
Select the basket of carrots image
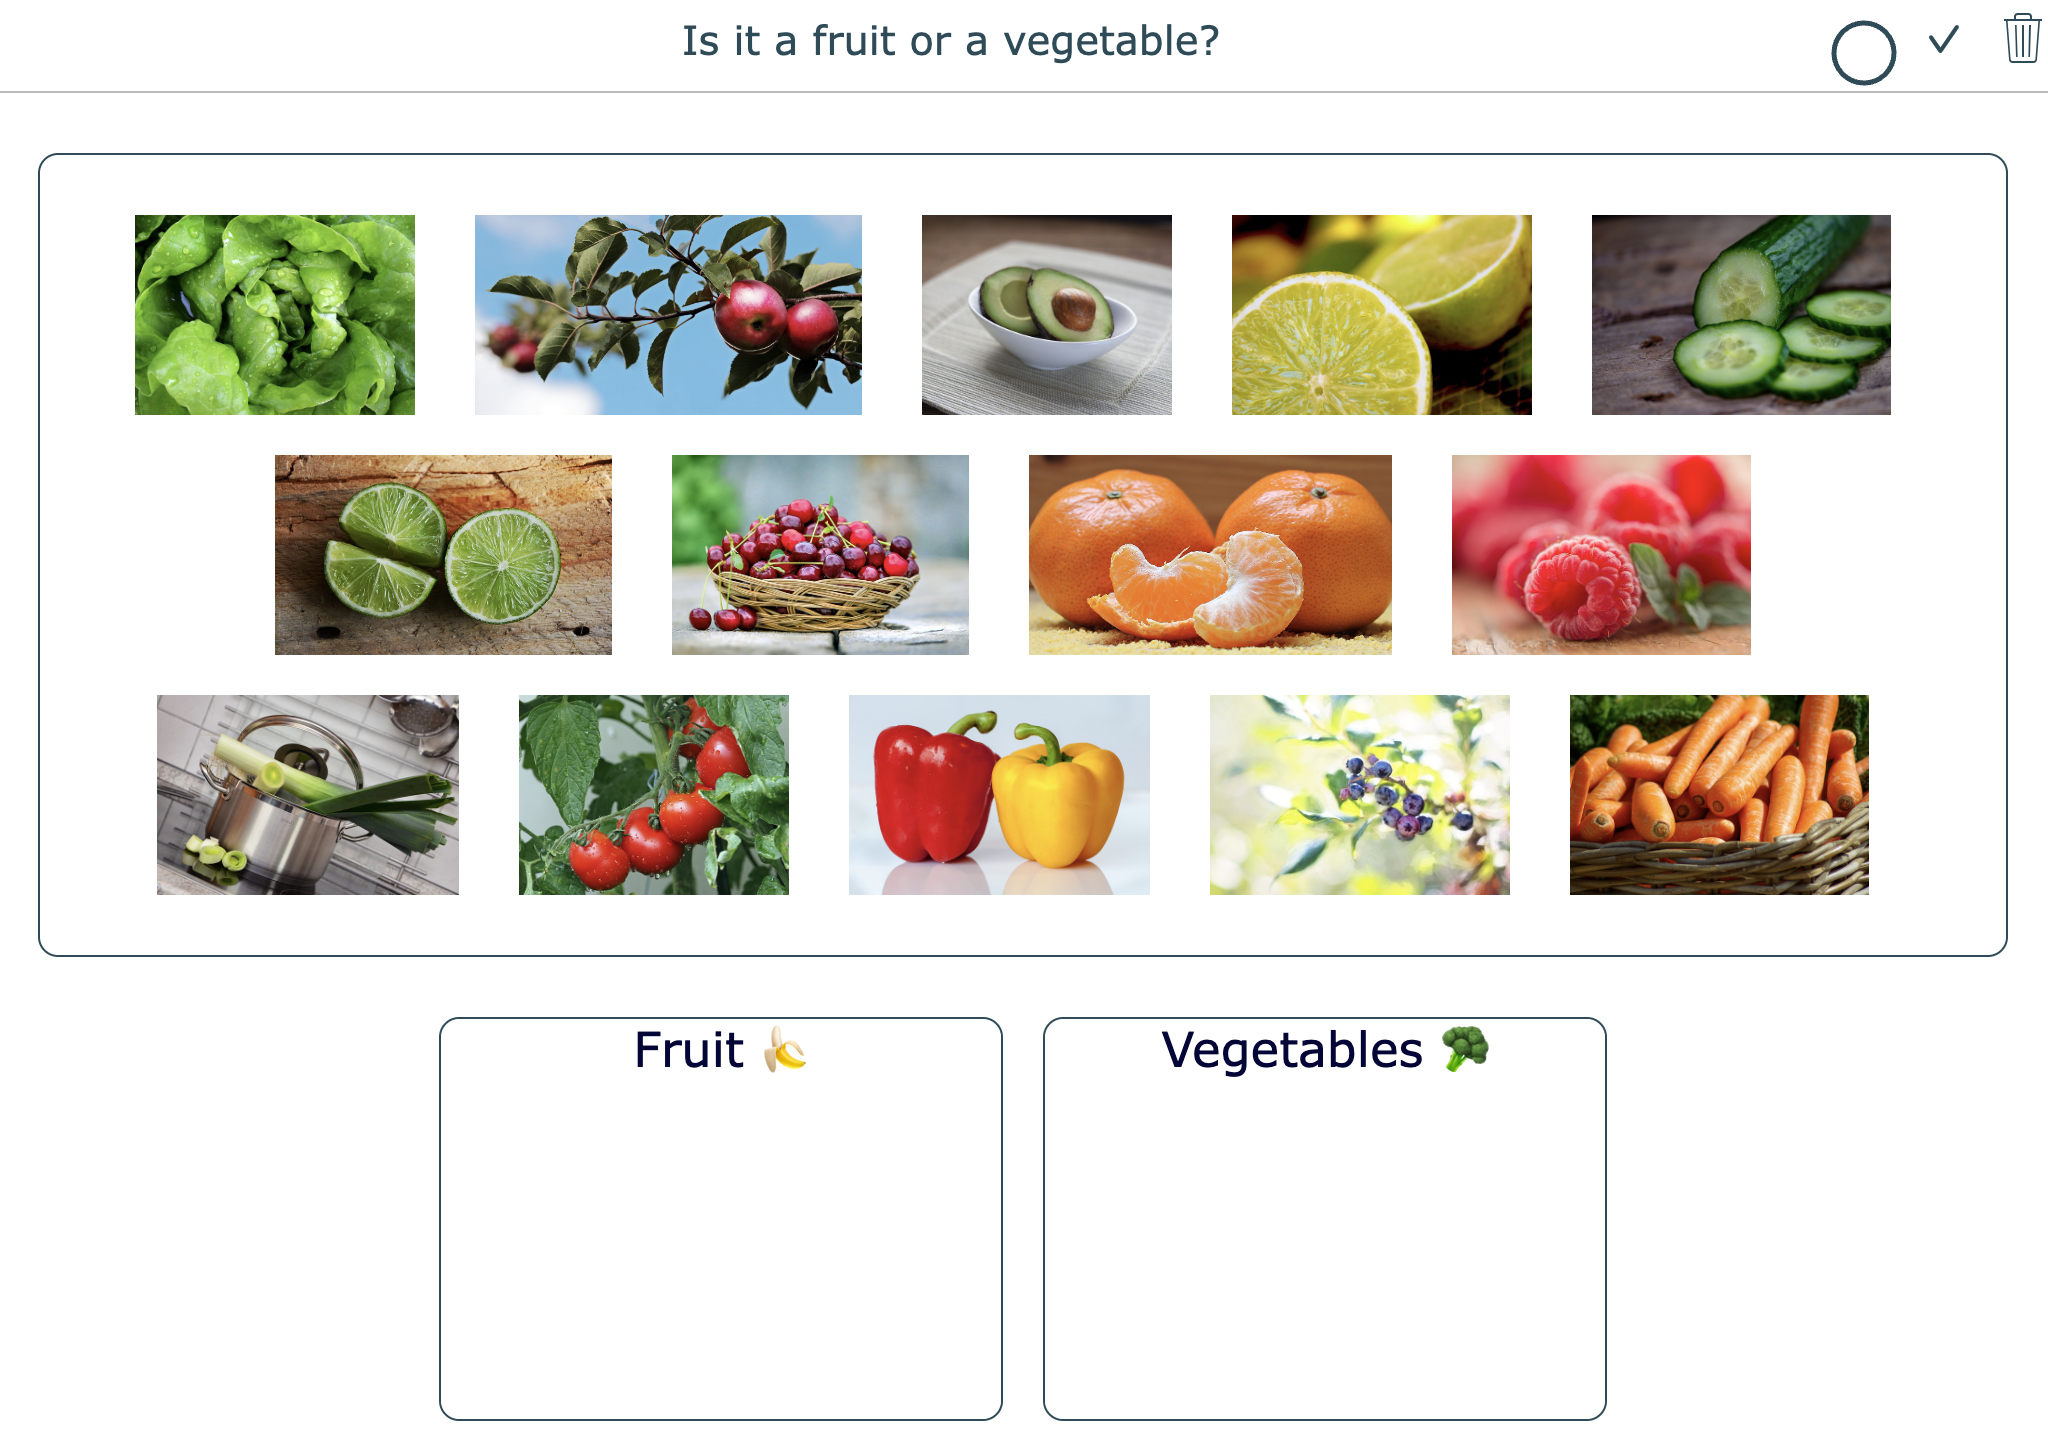(1719, 795)
